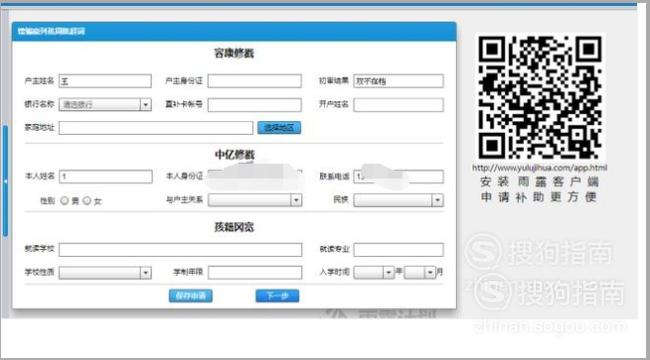Click the 保存申请 button
This screenshot has width=650, height=360.
(191, 296)
